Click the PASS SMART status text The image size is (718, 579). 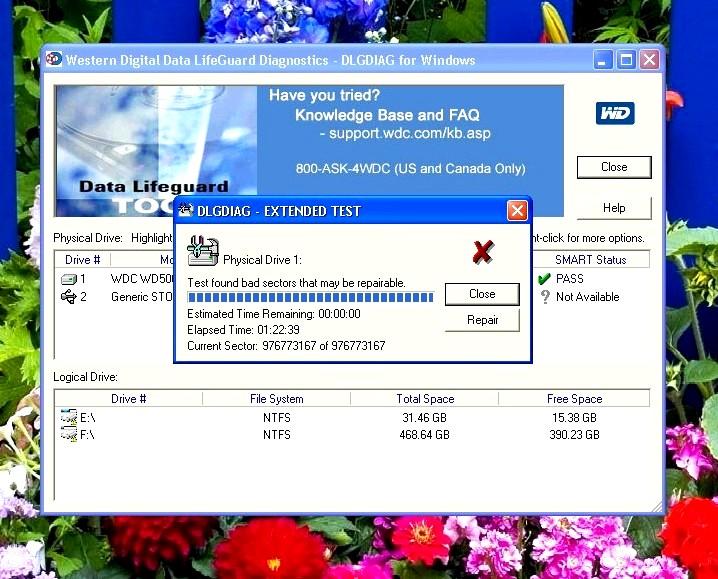point(570,279)
